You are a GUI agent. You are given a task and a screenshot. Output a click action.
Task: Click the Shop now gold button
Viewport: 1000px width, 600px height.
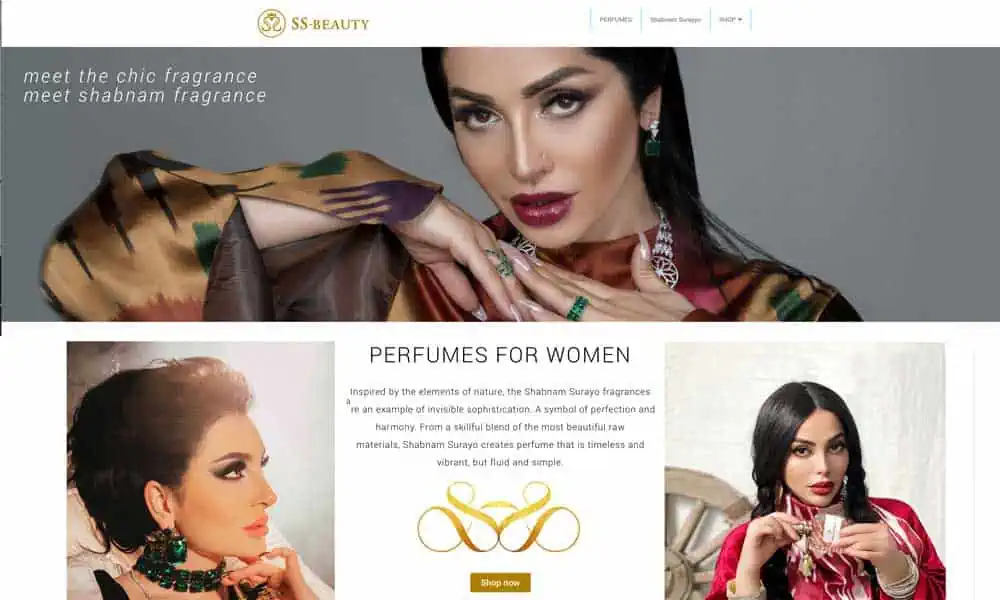[x=500, y=582]
